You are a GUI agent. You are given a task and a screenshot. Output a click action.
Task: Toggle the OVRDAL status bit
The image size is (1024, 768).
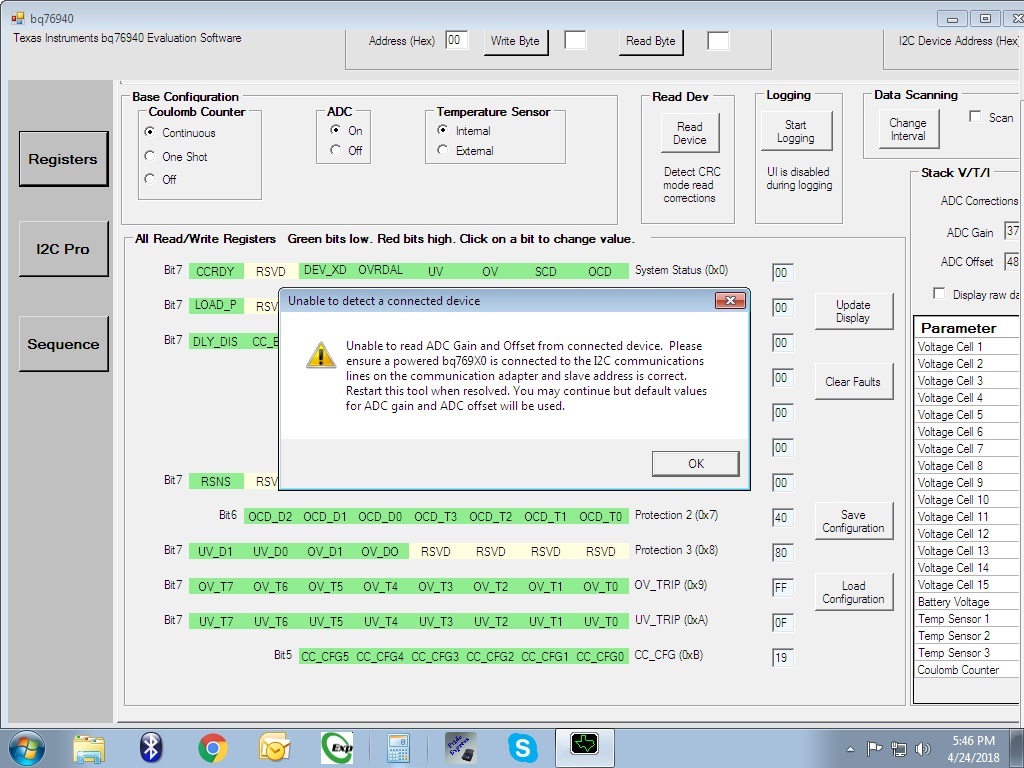380,271
